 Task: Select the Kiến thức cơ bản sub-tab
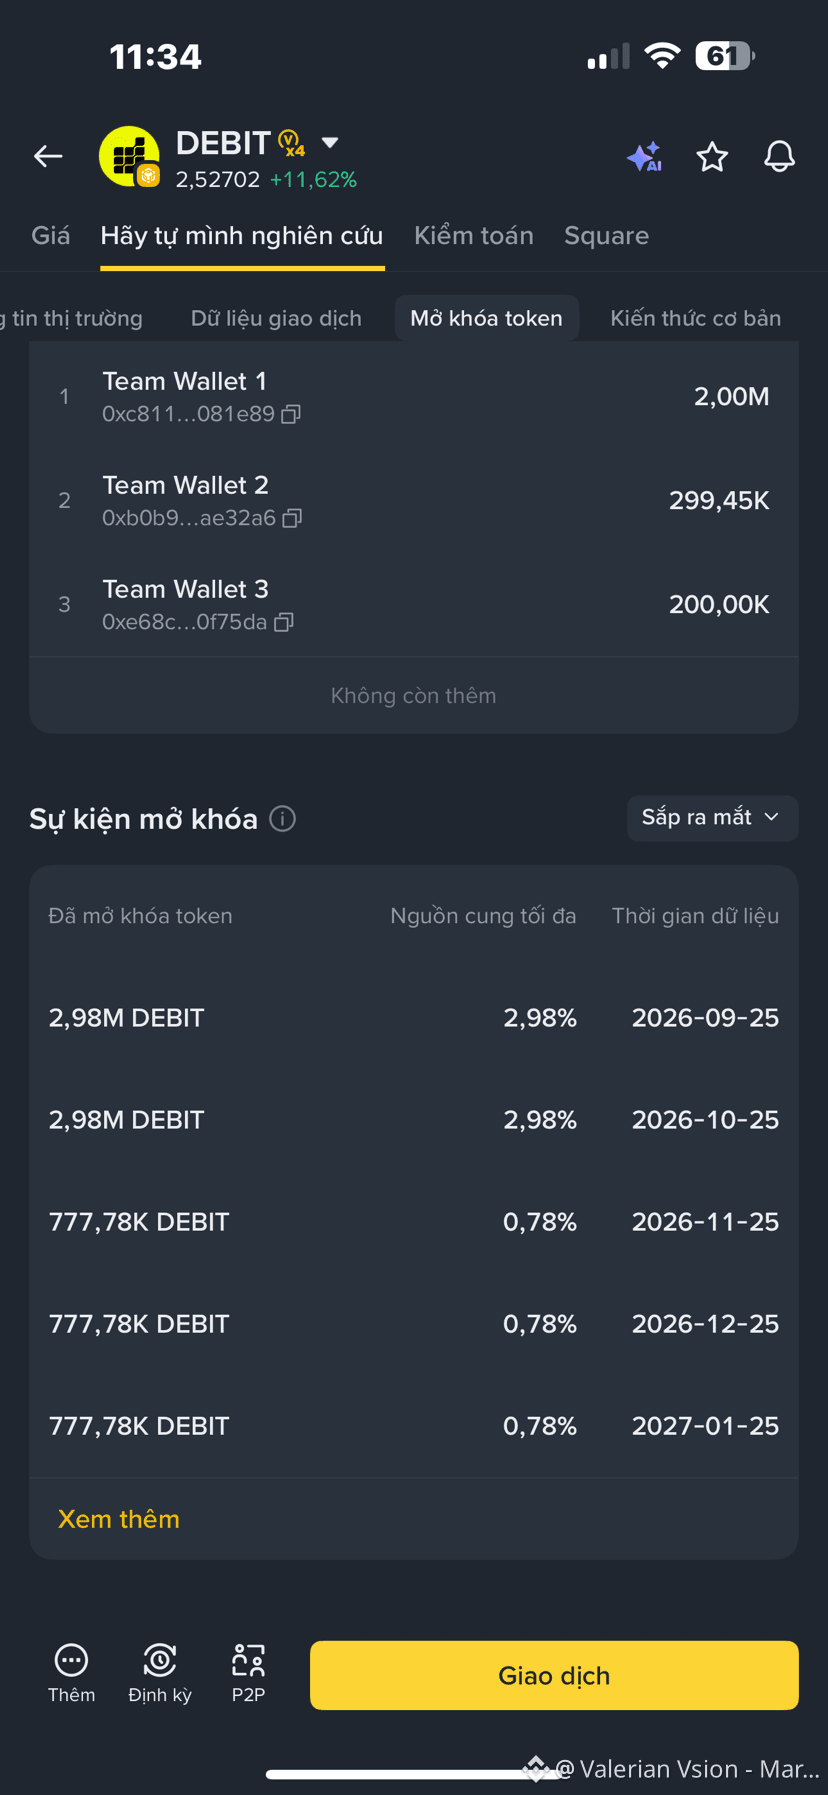[x=696, y=318]
